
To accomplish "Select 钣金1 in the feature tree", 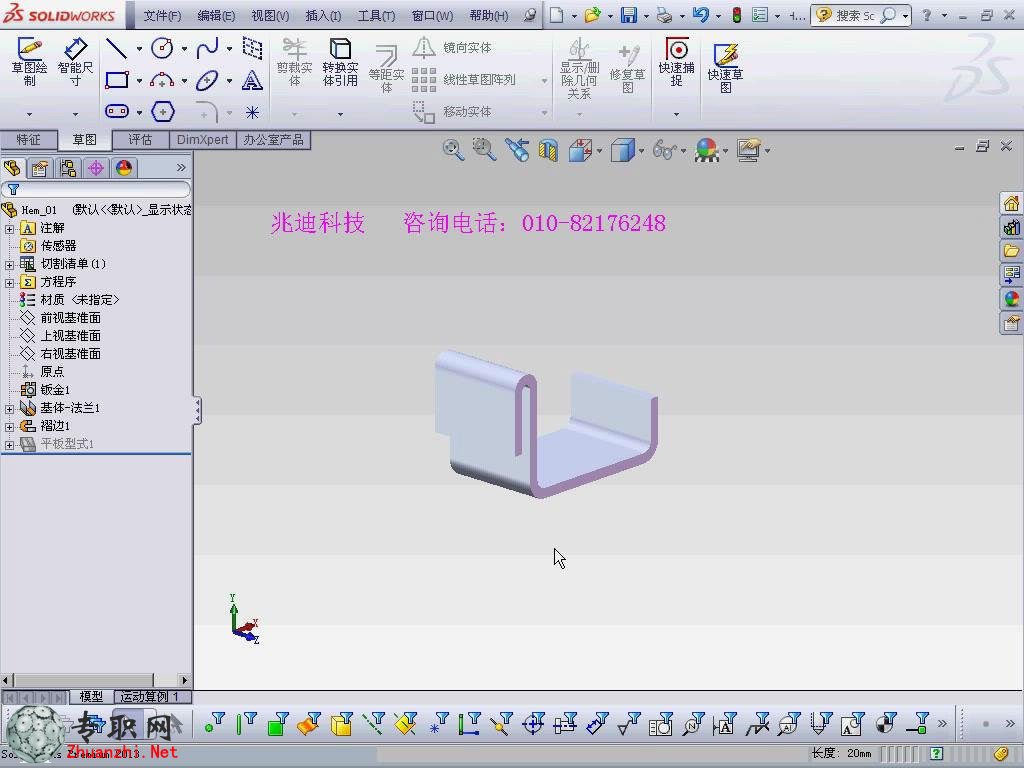I will pyautogui.click(x=55, y=390).
